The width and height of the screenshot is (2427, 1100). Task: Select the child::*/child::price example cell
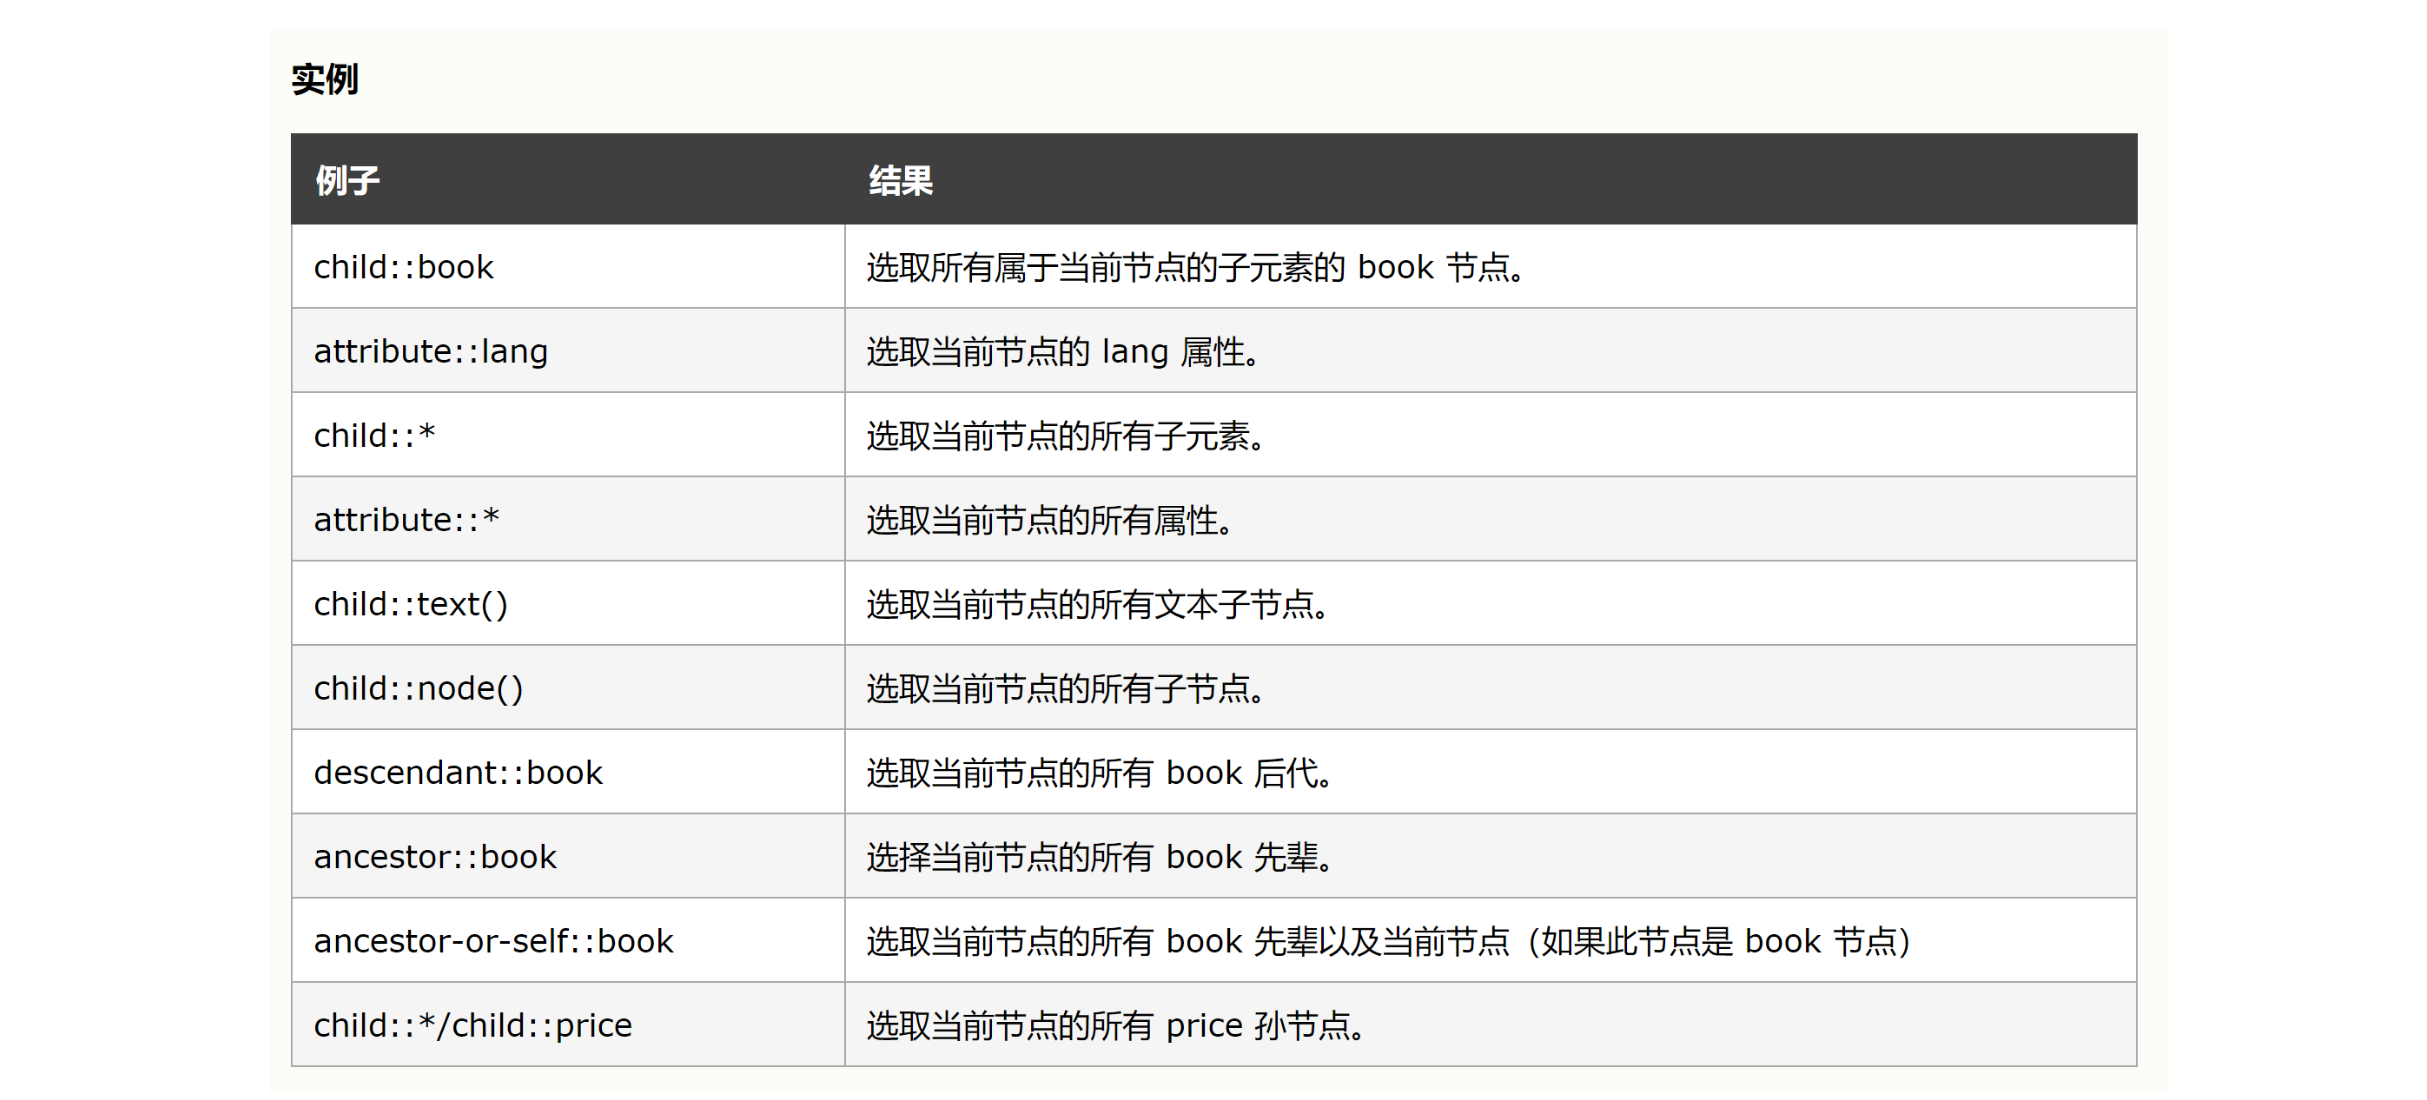[x=472, y=1026]
